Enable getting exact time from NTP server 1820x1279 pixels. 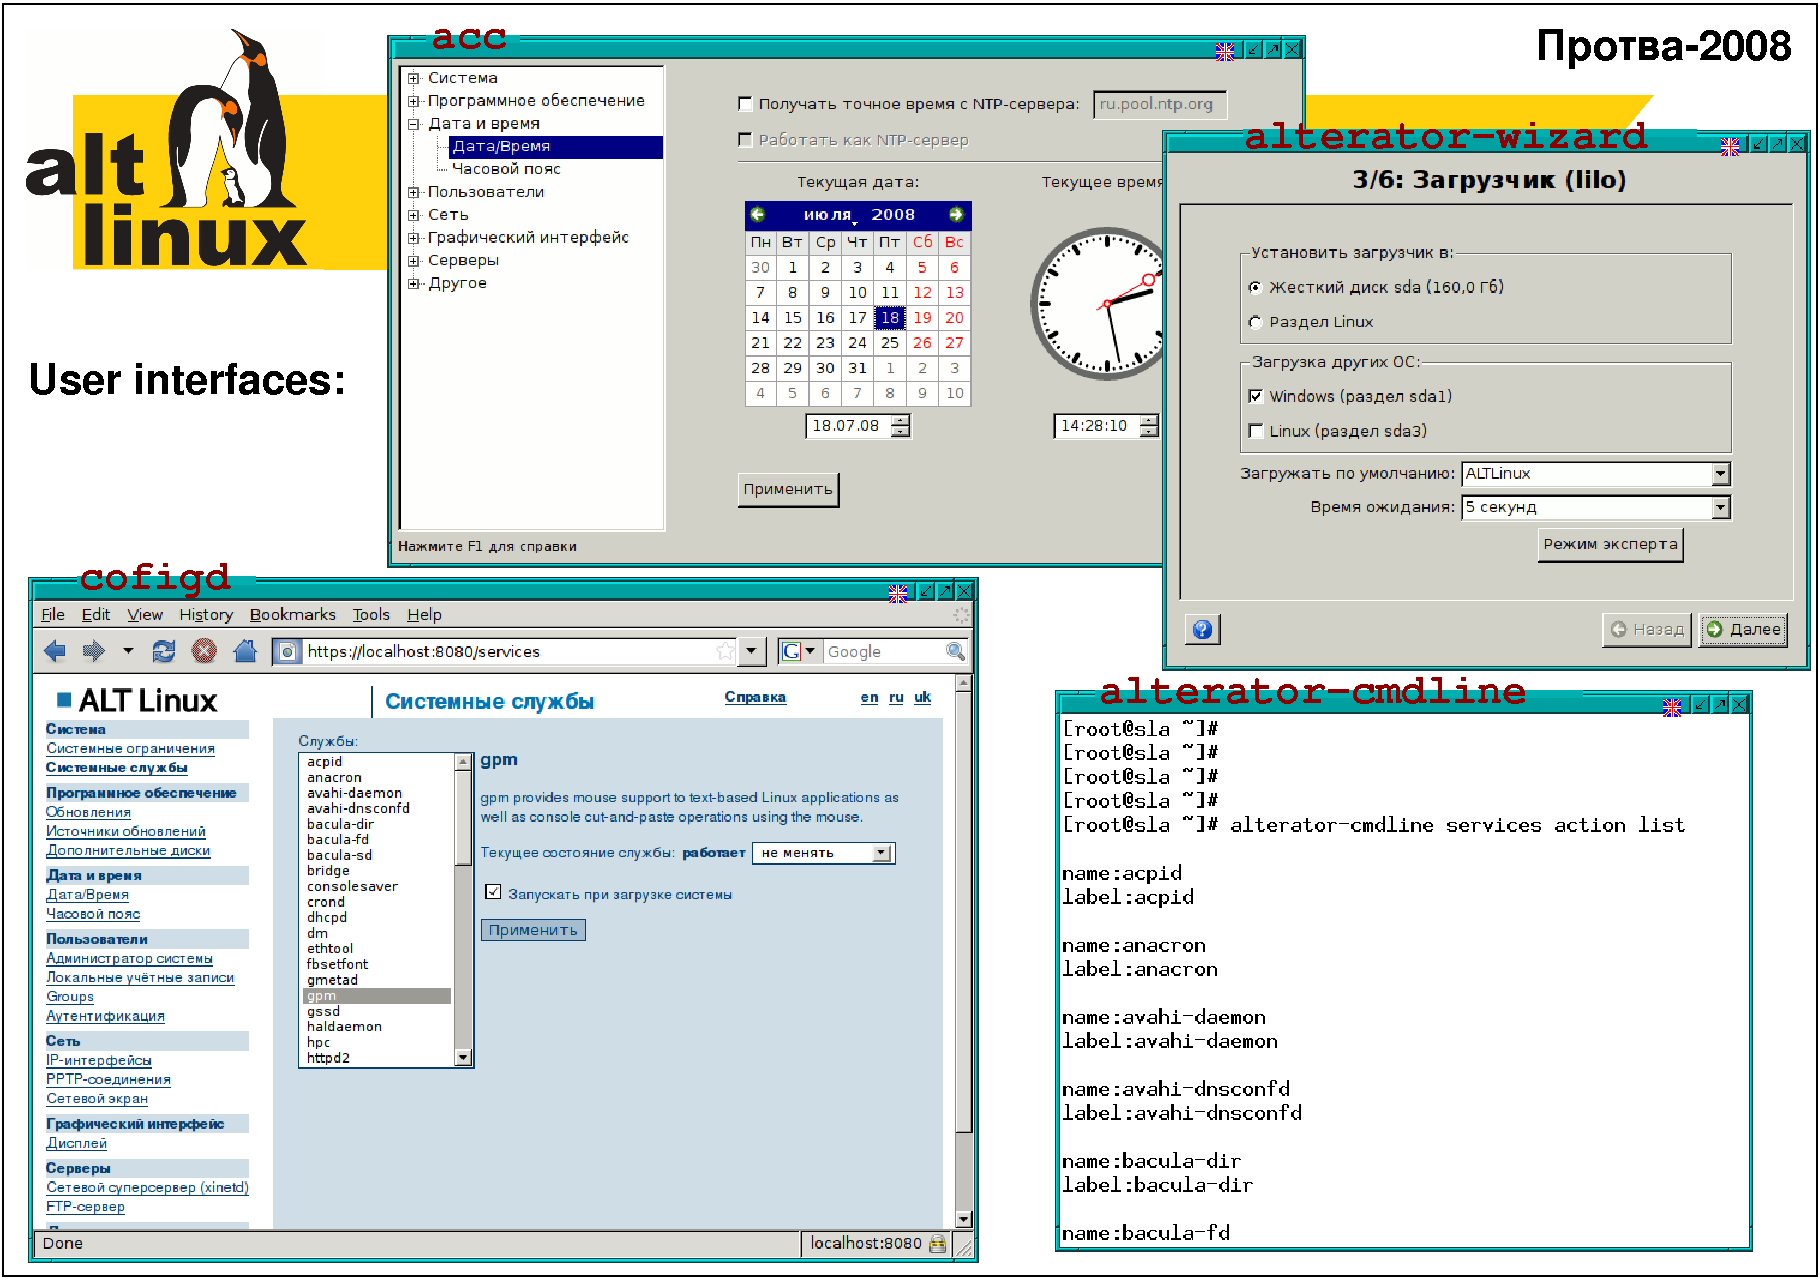(745, 104)
